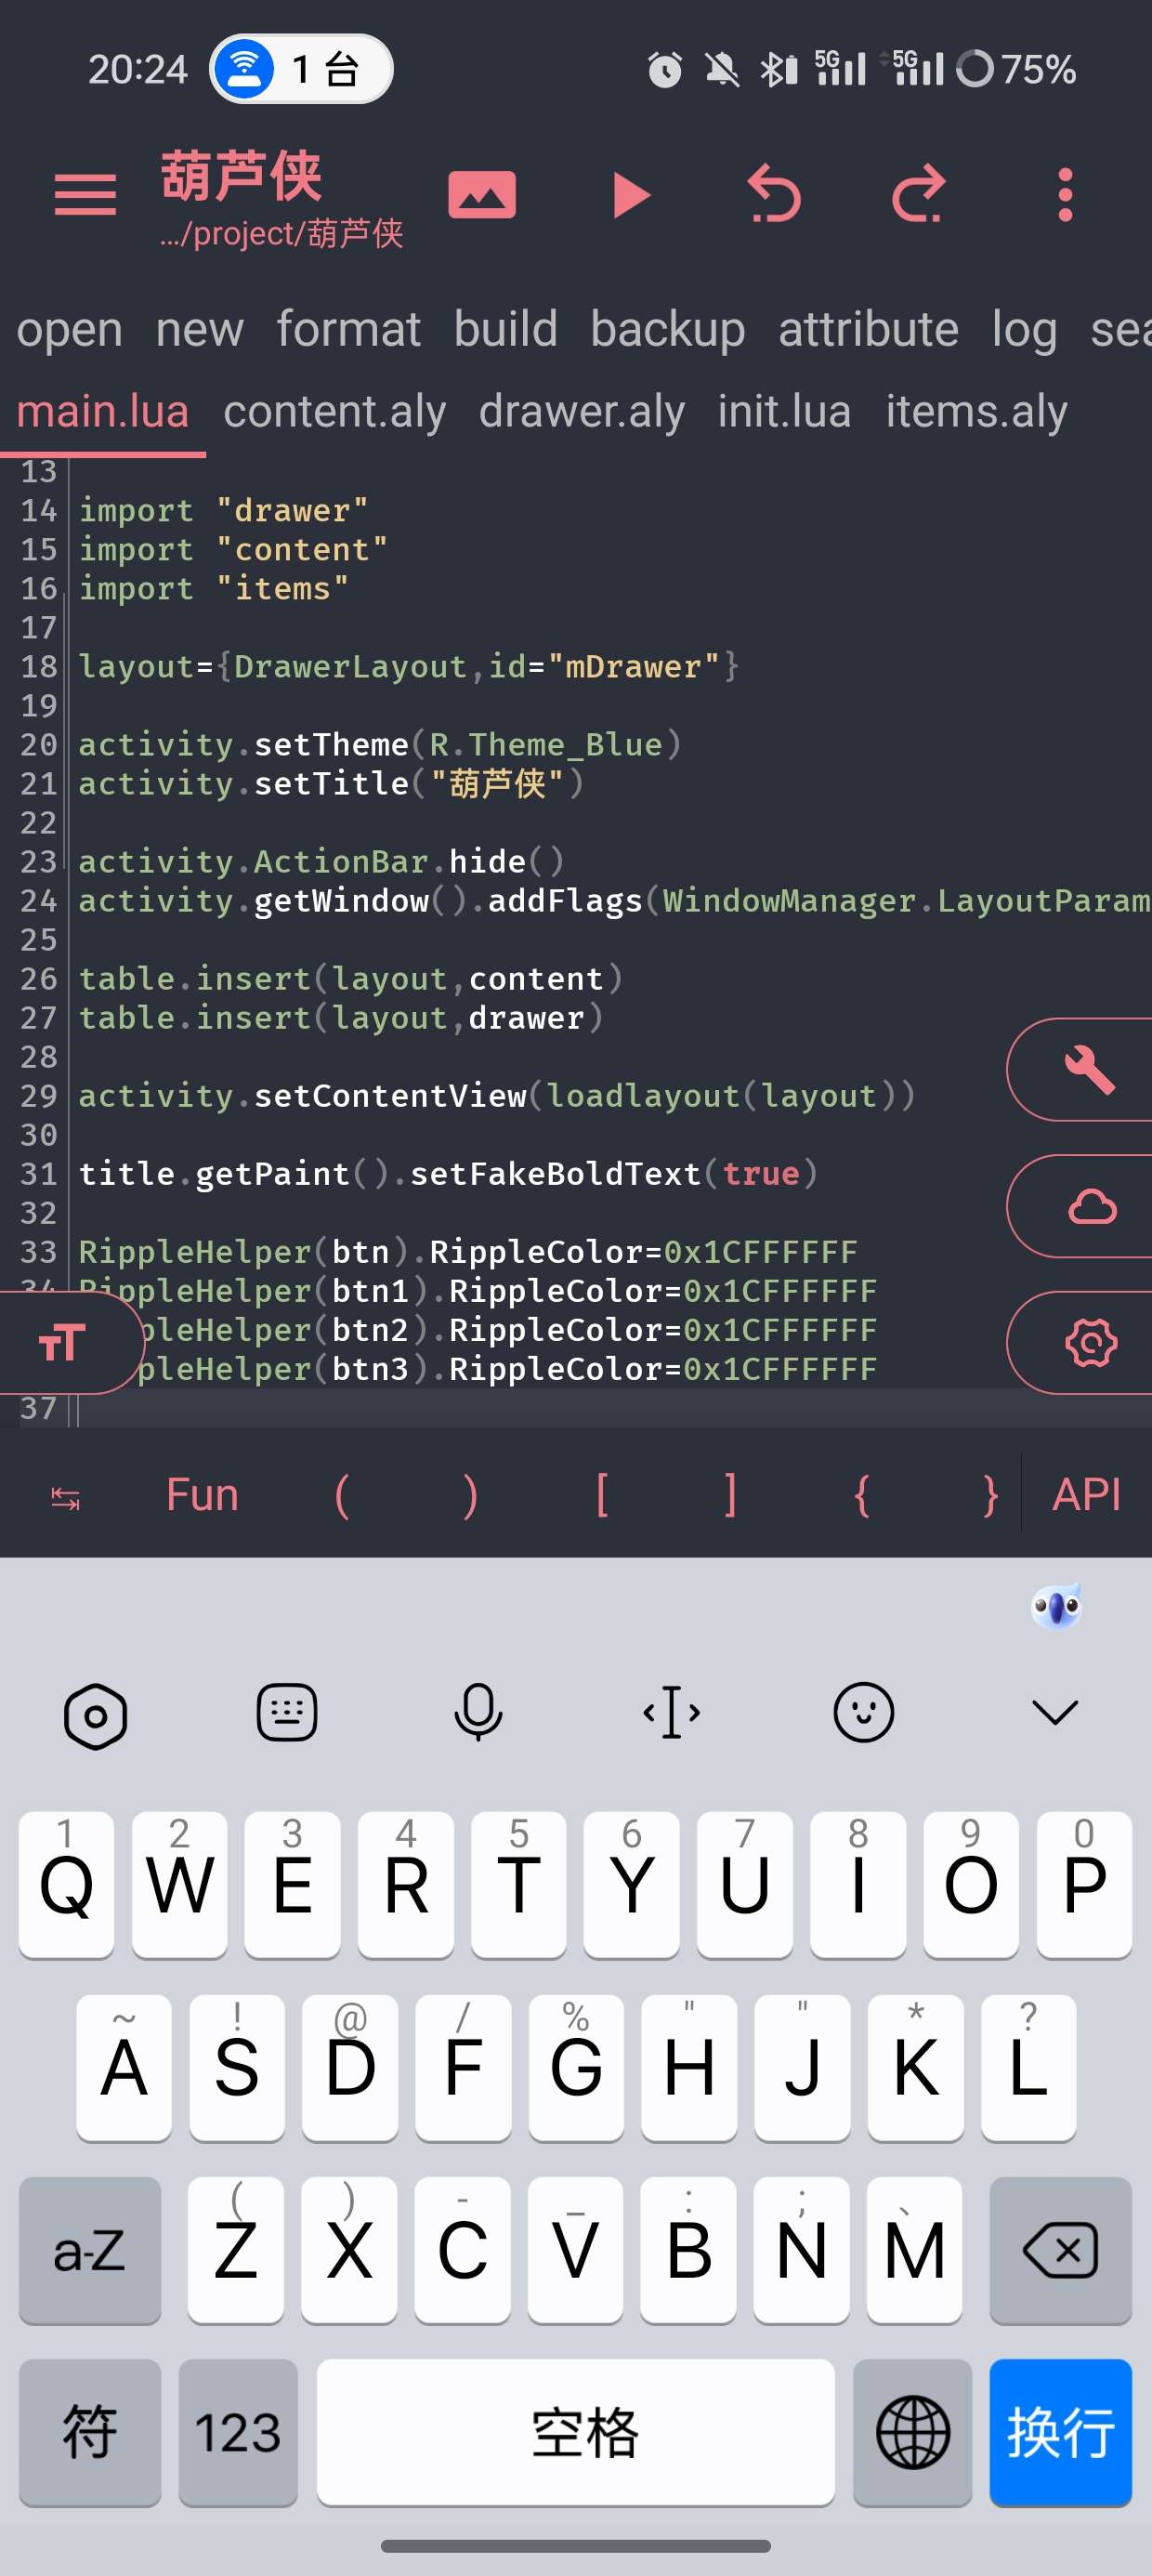This screenshot has width=1152, height=2576.
Task: Run the project with play button
Action: (x=631, y=194)
